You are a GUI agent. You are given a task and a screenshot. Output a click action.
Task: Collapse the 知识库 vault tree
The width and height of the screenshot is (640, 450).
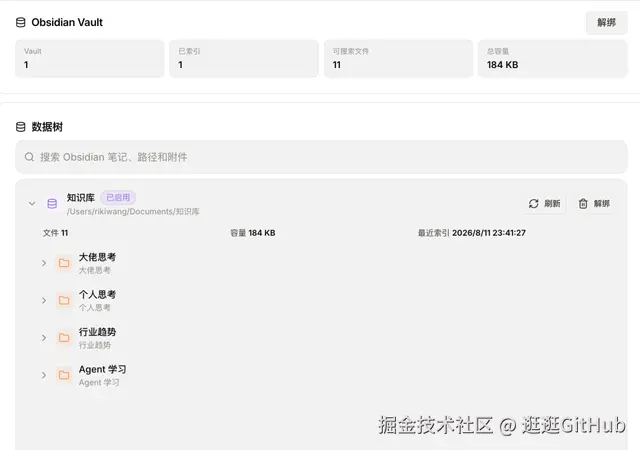coord(32,203)
